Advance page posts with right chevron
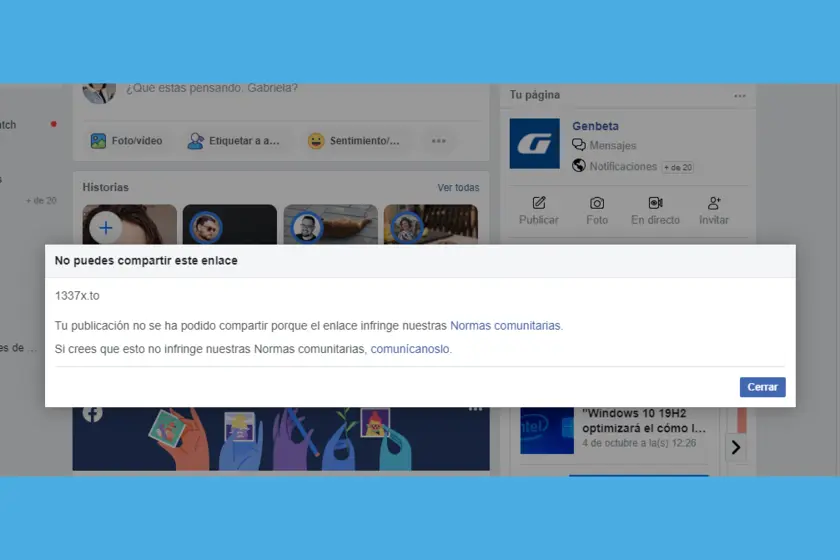Screen dimensions: 840x560 point(736,447)
